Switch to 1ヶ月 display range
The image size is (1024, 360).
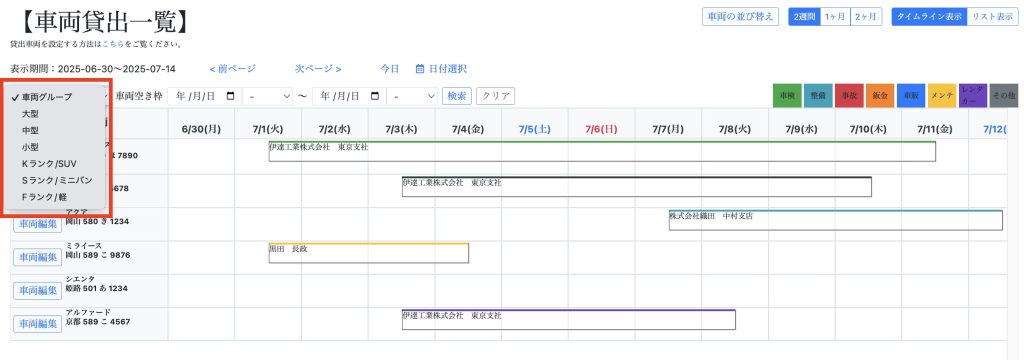[835, 17]
